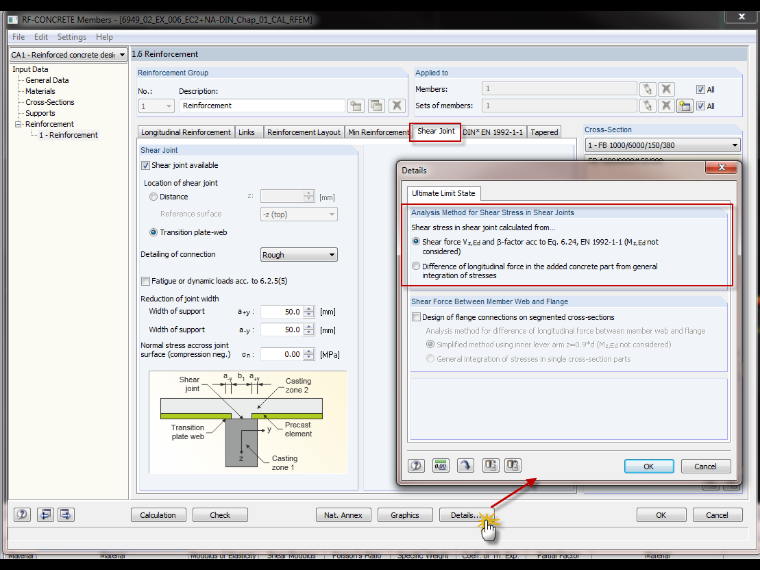Enable Fatigue or dynamic loads checkbox
The image size is (760, 570).
point(145,281)
